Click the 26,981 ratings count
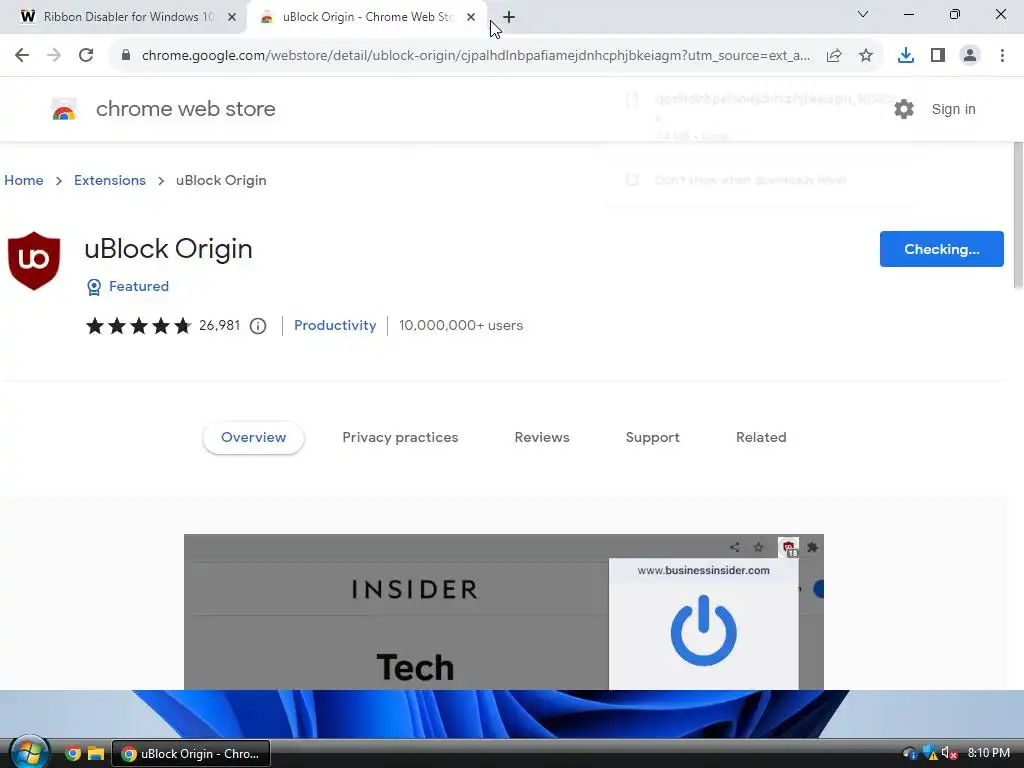Viewport: 1024px width, 768px height. point(219,325)
